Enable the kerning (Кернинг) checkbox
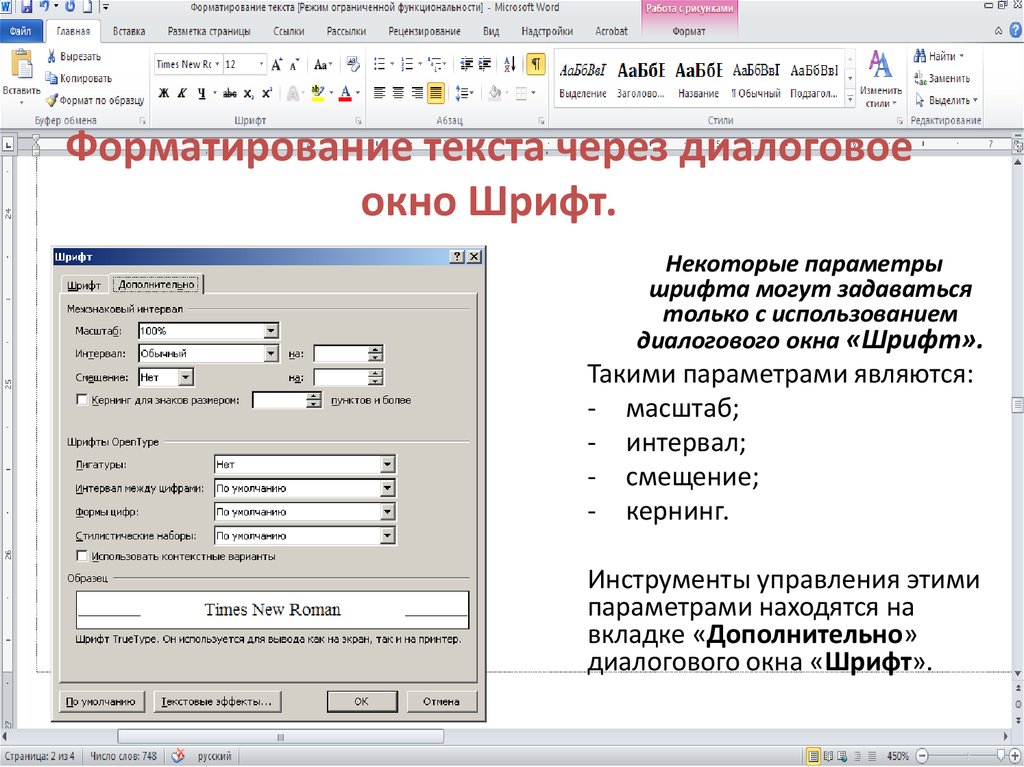 point(82,400)
